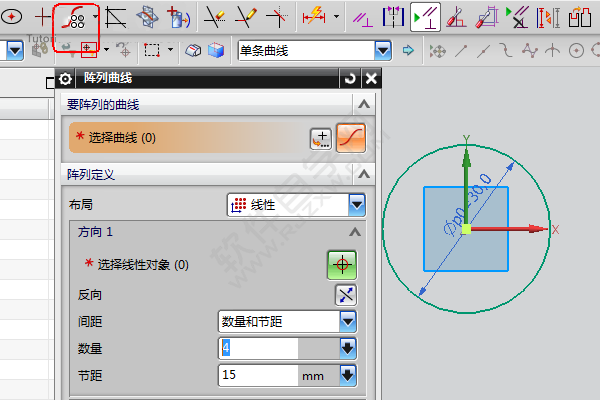
Task: Open the 数量 field options arrow
Action: coord(348,348)
